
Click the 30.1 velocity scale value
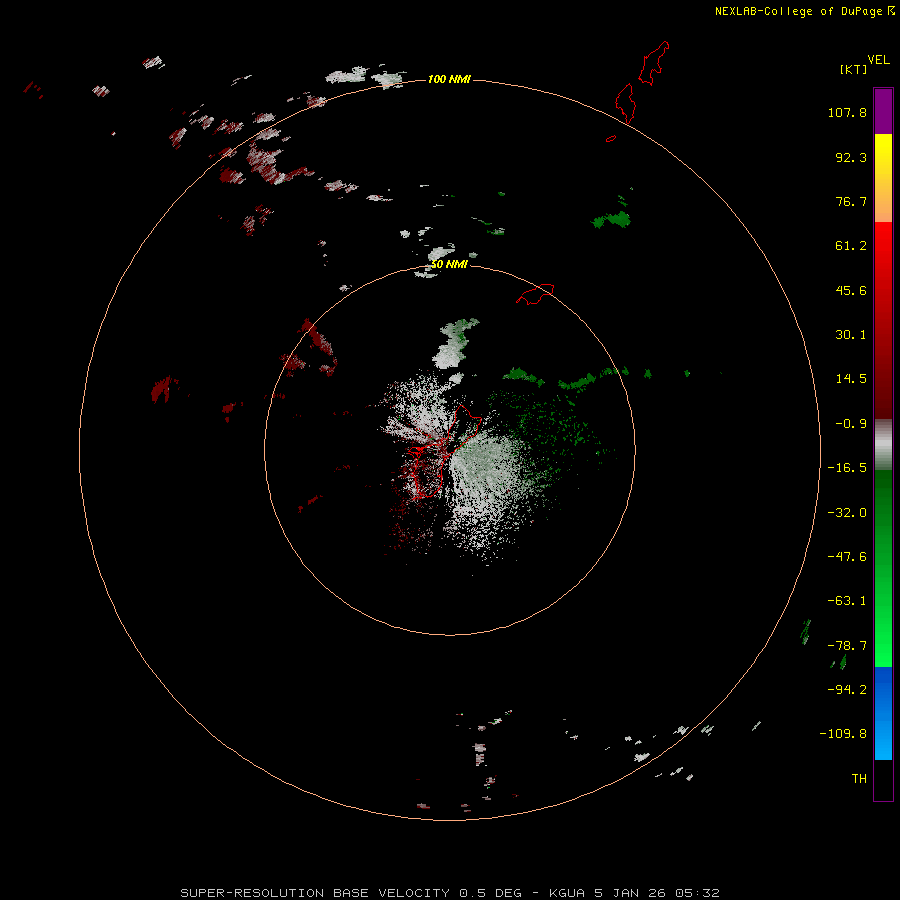851,335
